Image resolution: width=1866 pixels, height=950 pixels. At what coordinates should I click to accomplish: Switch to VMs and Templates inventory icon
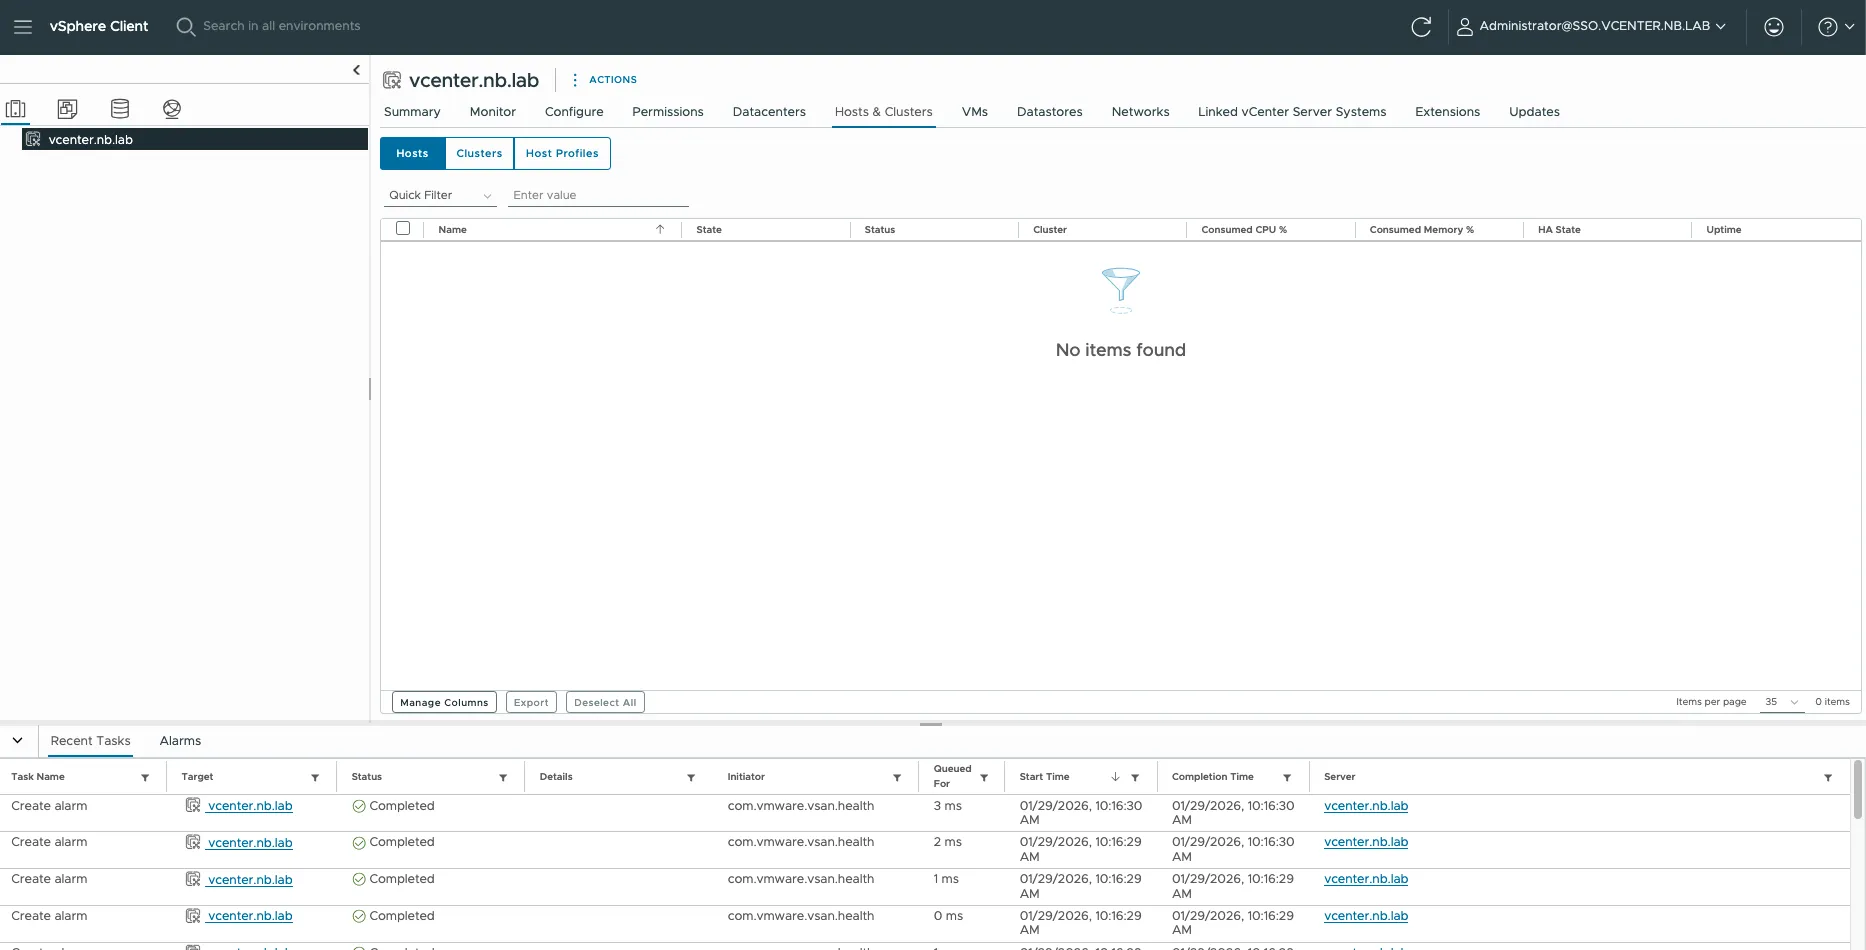coord(67,109)
